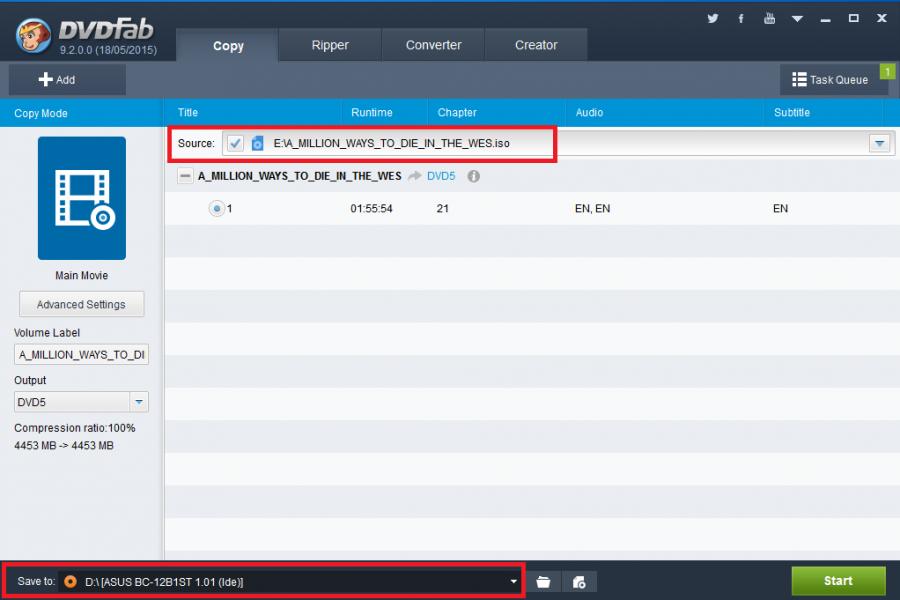Save as ISO image file icon
The height and width of the screenshot is (600, 900).
(x=579, y=582)
